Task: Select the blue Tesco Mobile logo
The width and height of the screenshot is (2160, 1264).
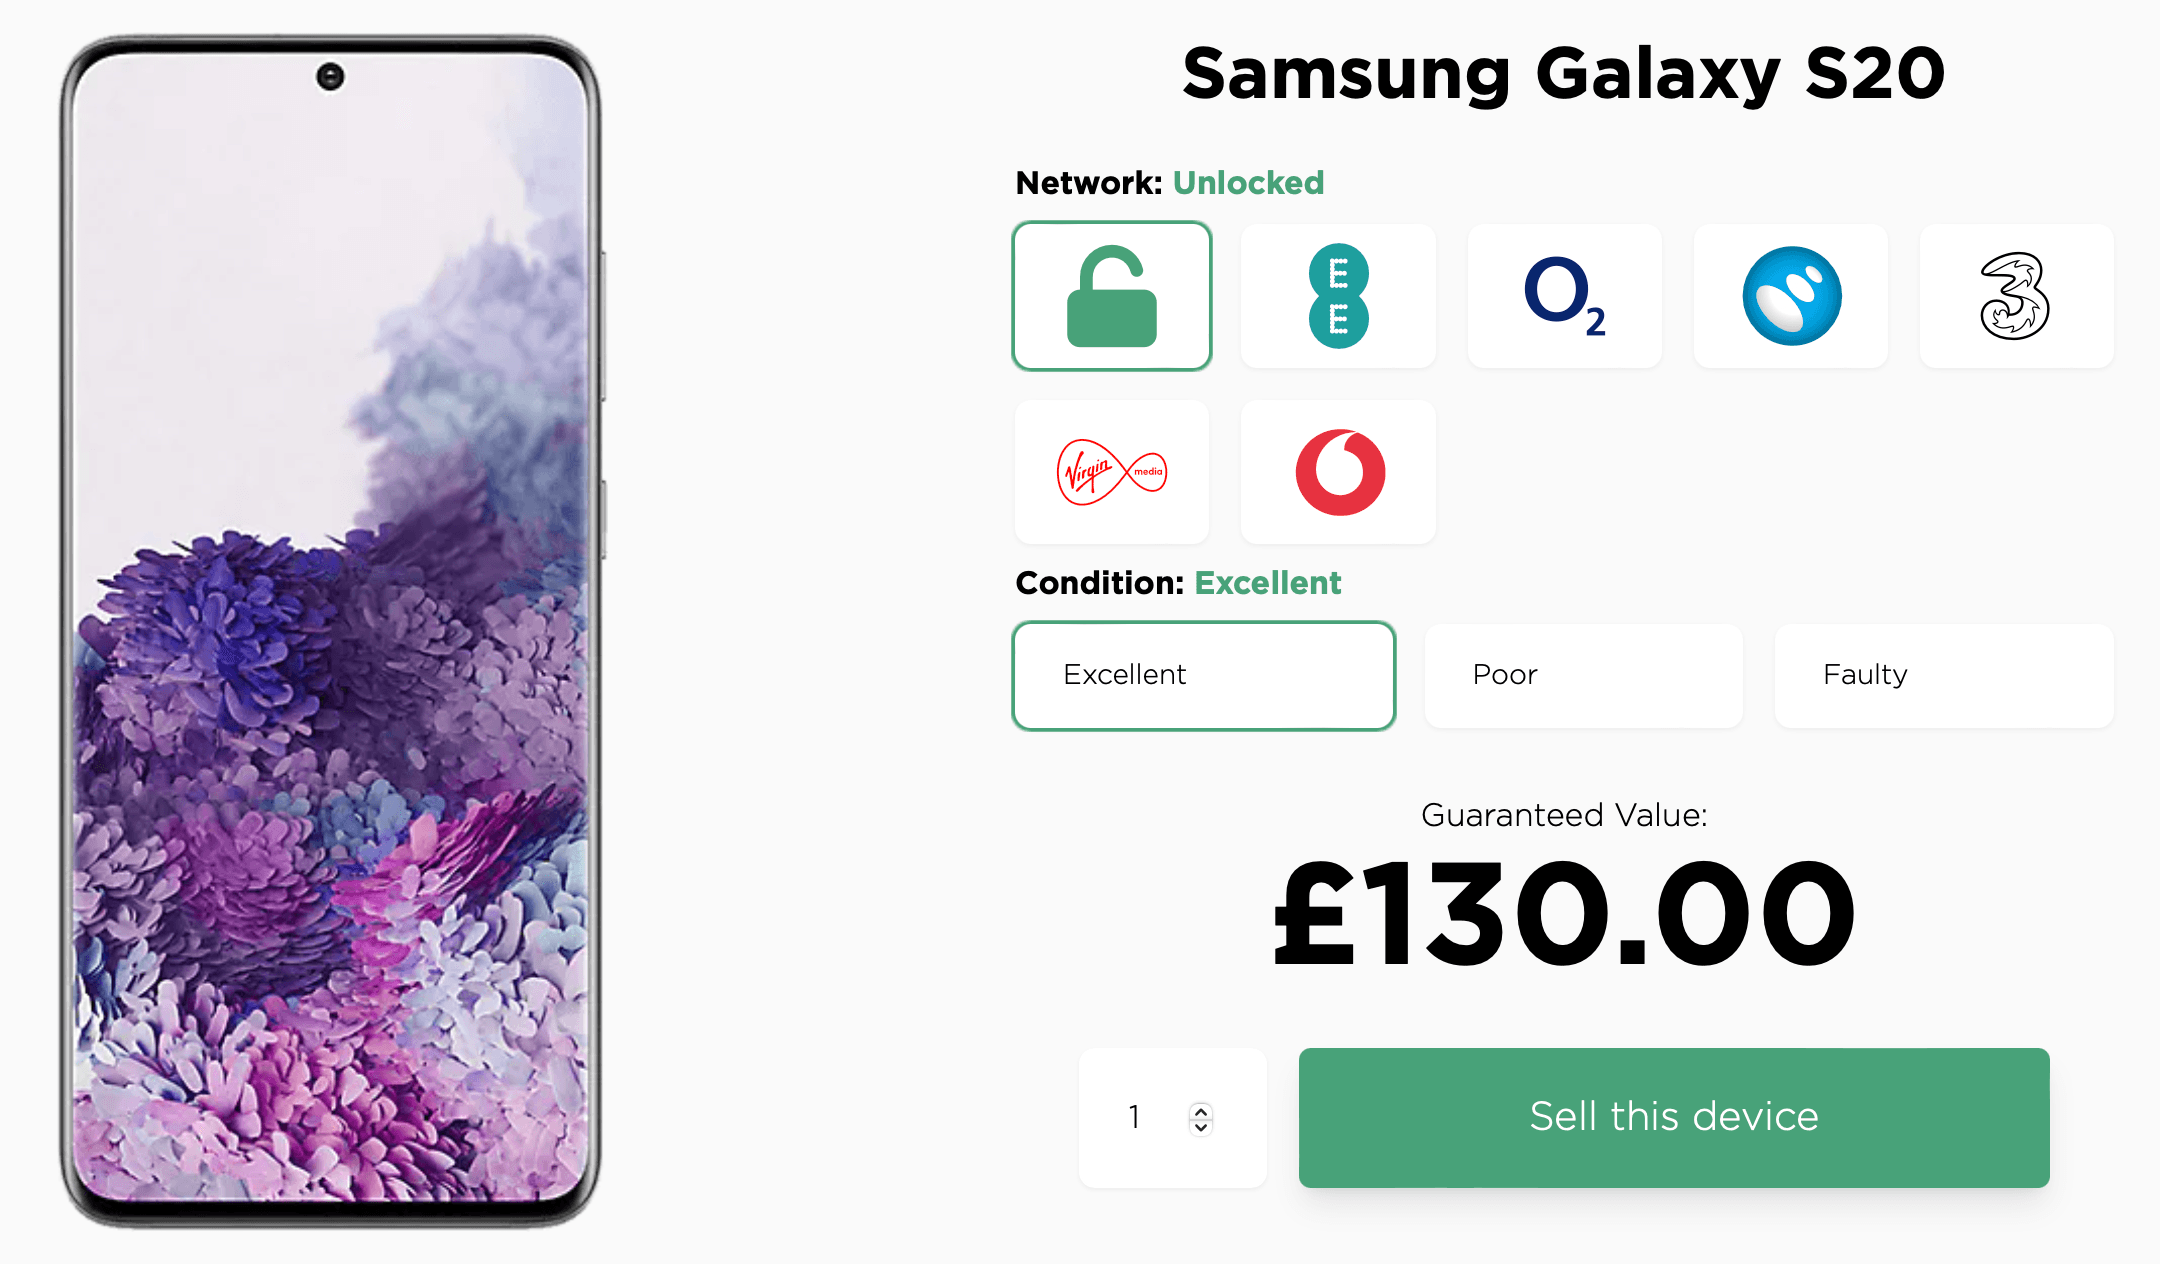Action: (1791, 296)
